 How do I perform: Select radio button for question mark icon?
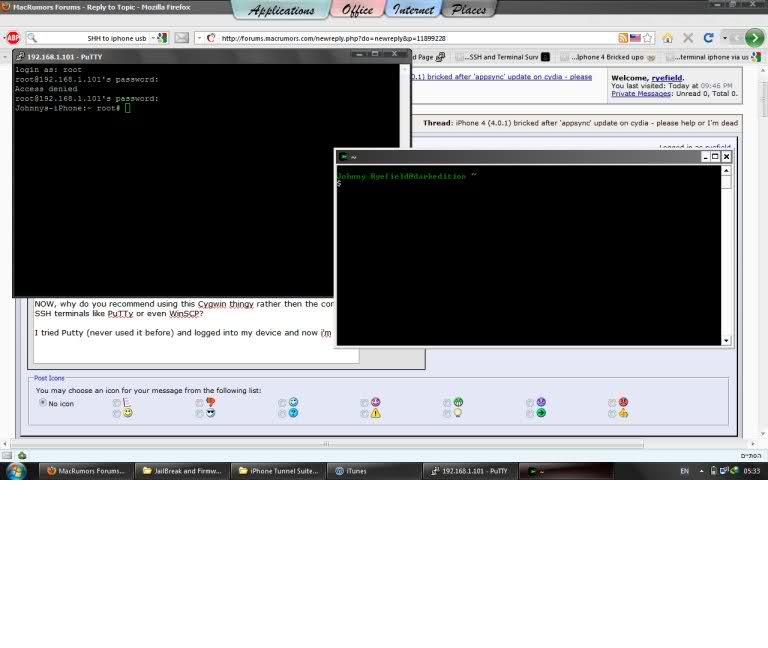(x=282, y=413)
